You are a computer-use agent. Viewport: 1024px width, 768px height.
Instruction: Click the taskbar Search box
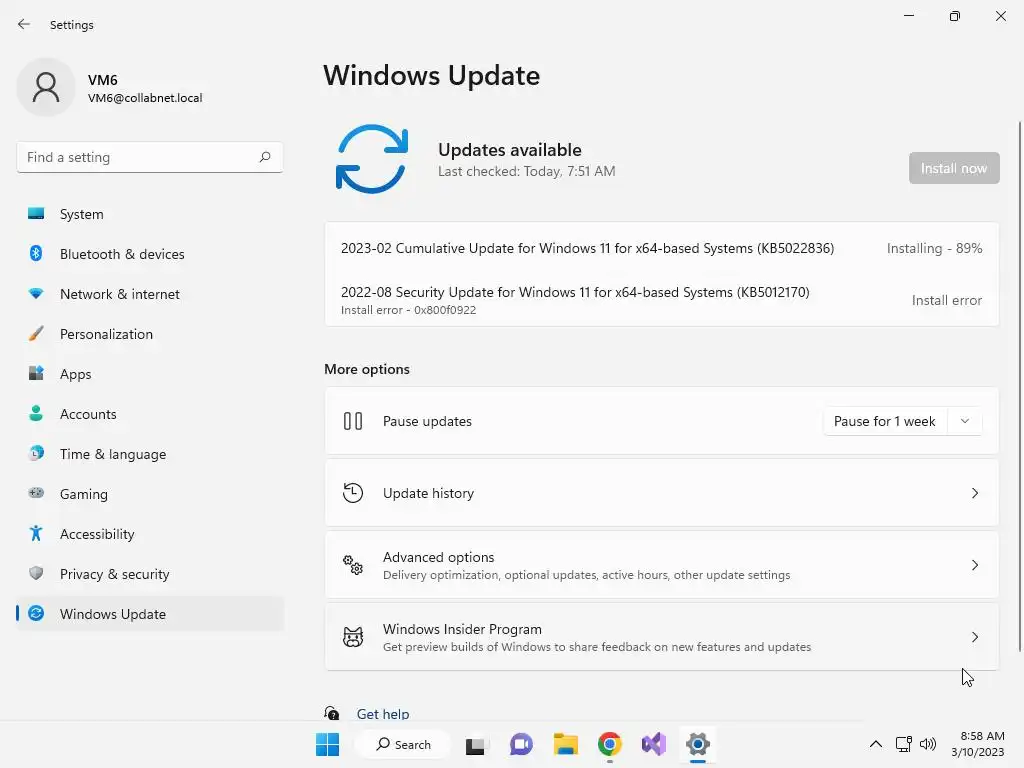[404, 744]
